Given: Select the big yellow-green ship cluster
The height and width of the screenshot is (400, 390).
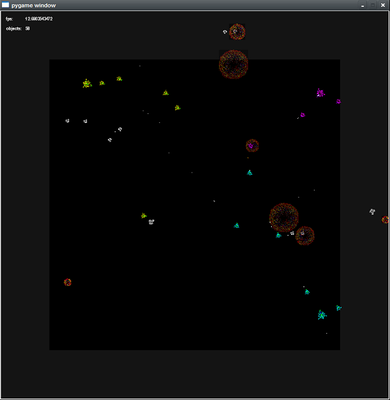Looking at the screenshot, I should click(87, 83).
